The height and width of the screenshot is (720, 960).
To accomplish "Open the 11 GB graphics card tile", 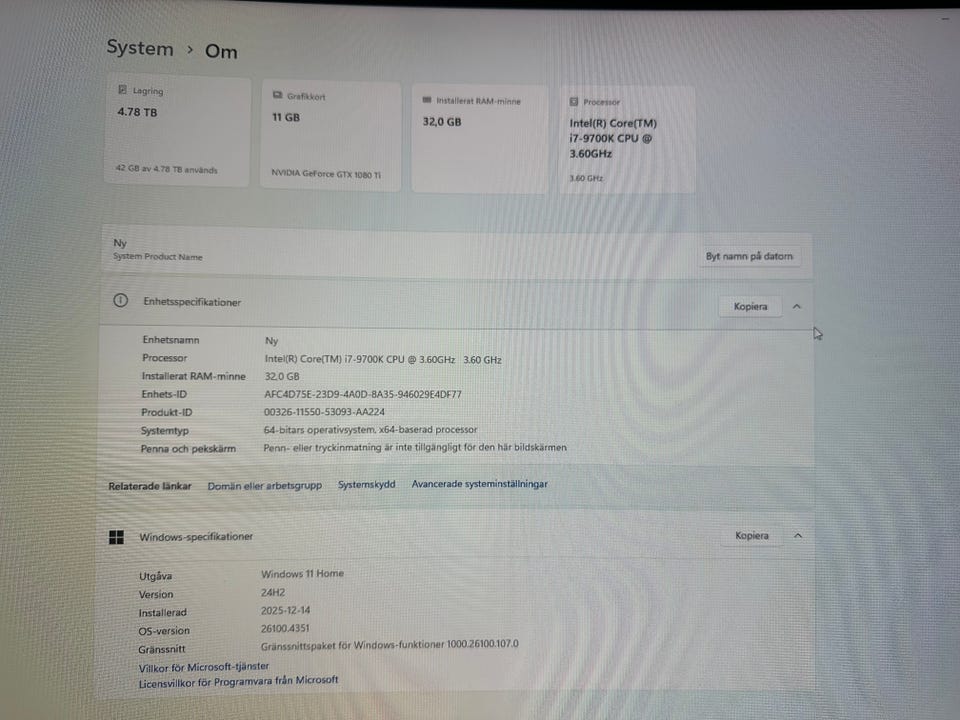I will click(331, 136).
